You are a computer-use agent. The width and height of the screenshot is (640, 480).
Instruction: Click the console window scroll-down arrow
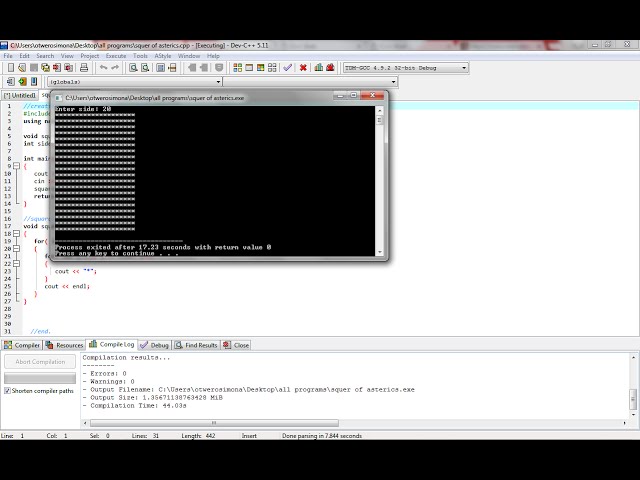380,252
